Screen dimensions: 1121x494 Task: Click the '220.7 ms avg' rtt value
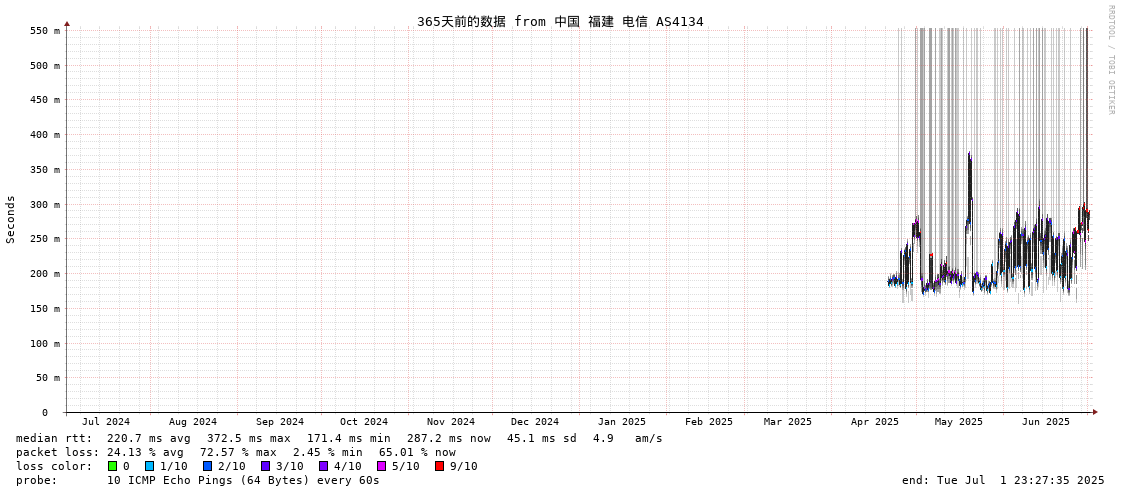(x=150, y=438)
